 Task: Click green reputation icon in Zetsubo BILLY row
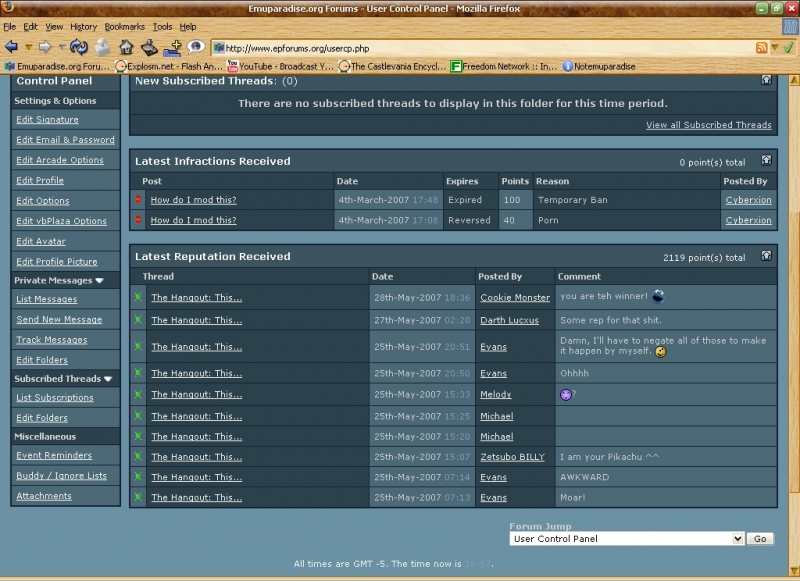point(138,457)
